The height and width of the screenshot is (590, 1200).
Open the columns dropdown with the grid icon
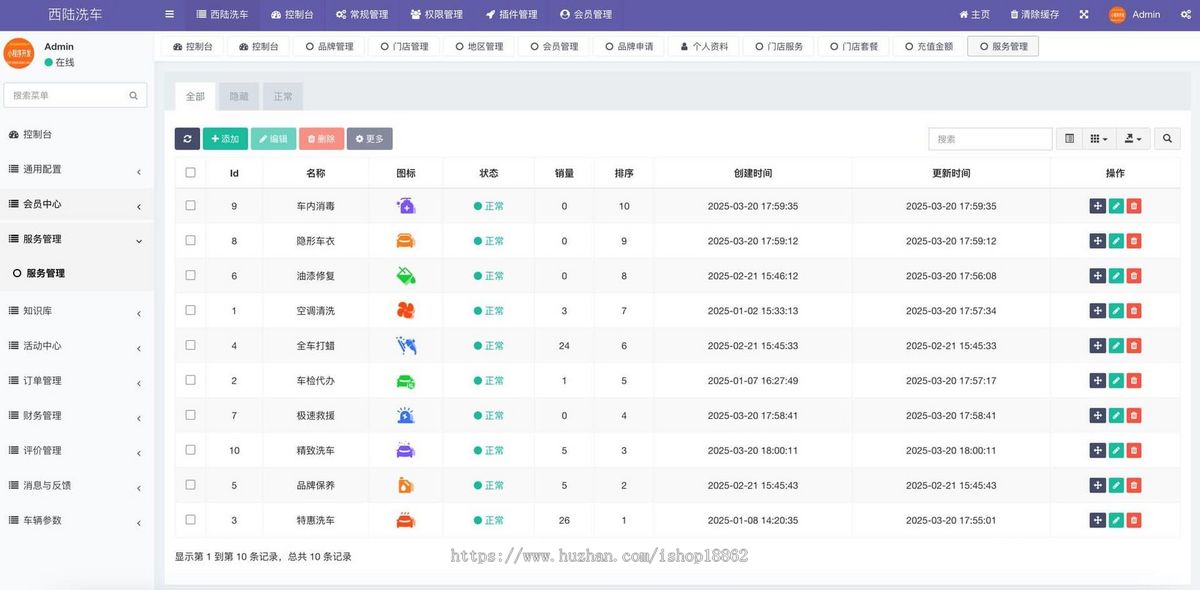click(x=1098, y=139)
